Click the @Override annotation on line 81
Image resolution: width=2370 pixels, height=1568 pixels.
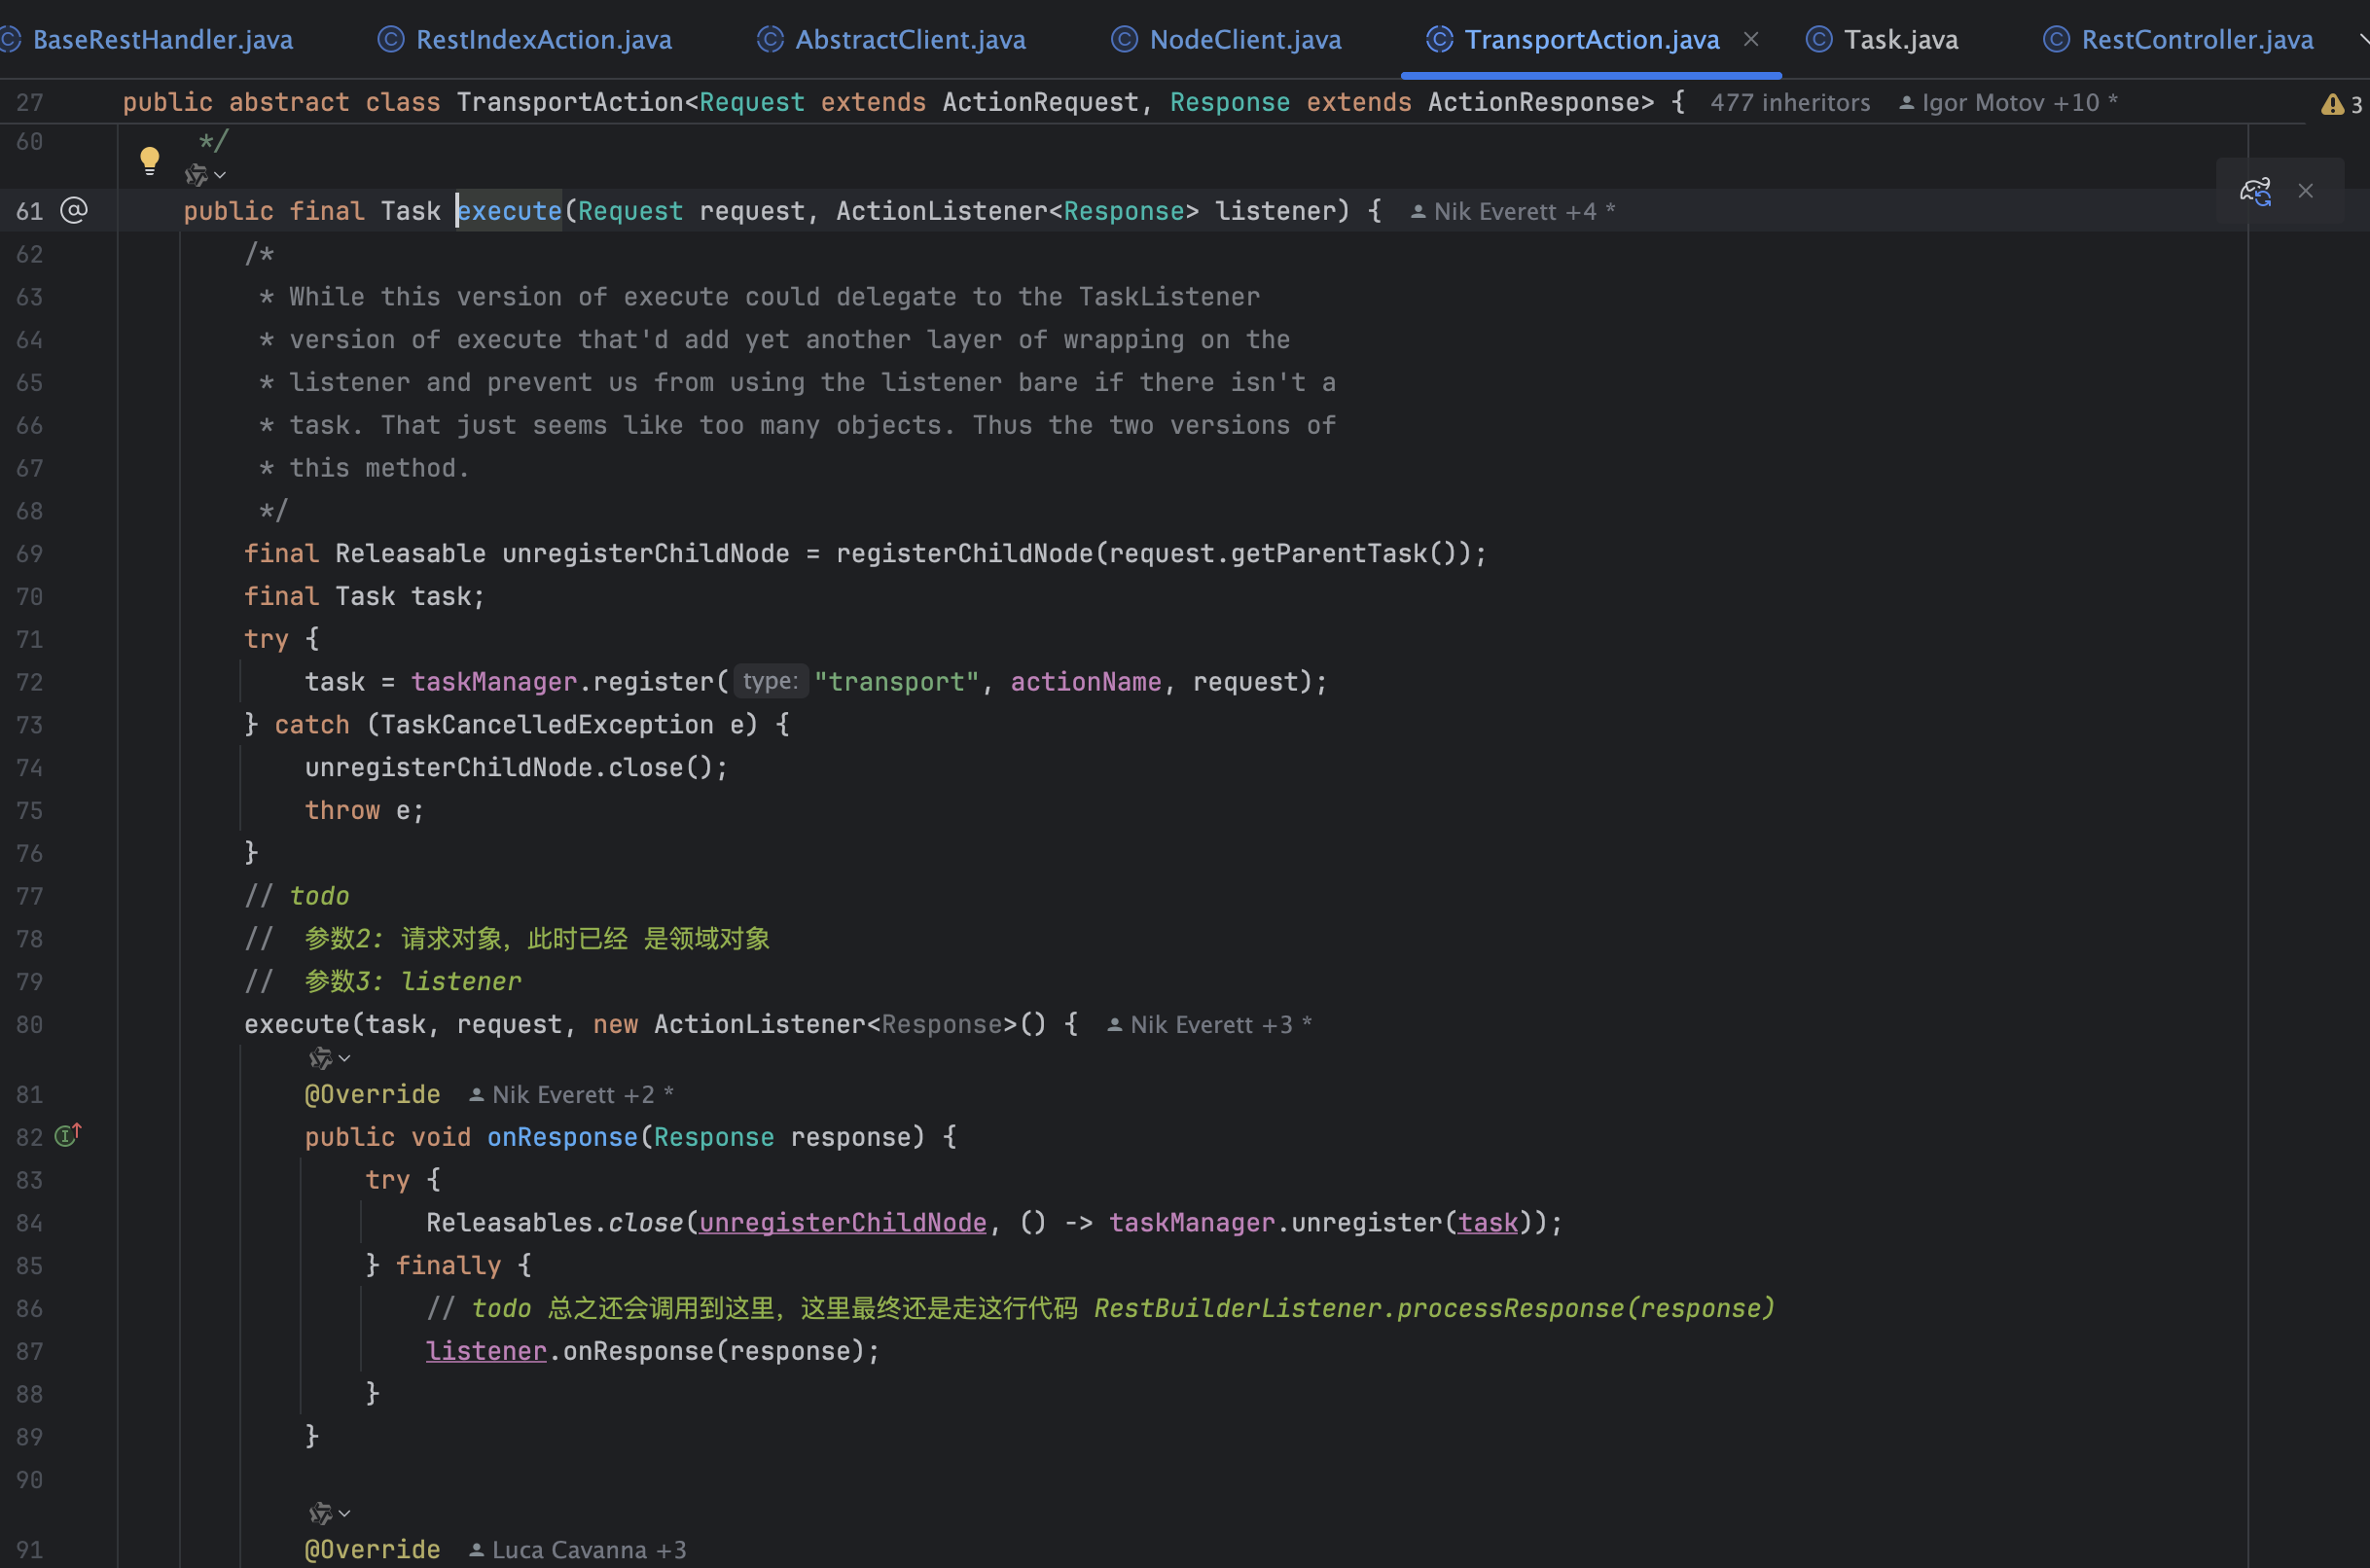click(372, 1094)
